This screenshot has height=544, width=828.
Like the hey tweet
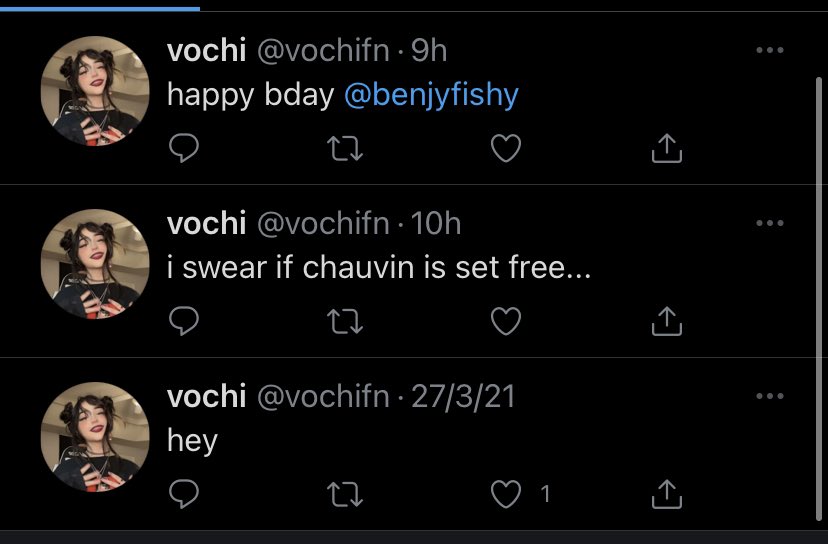pyautogui.click(x=507, y=493)
